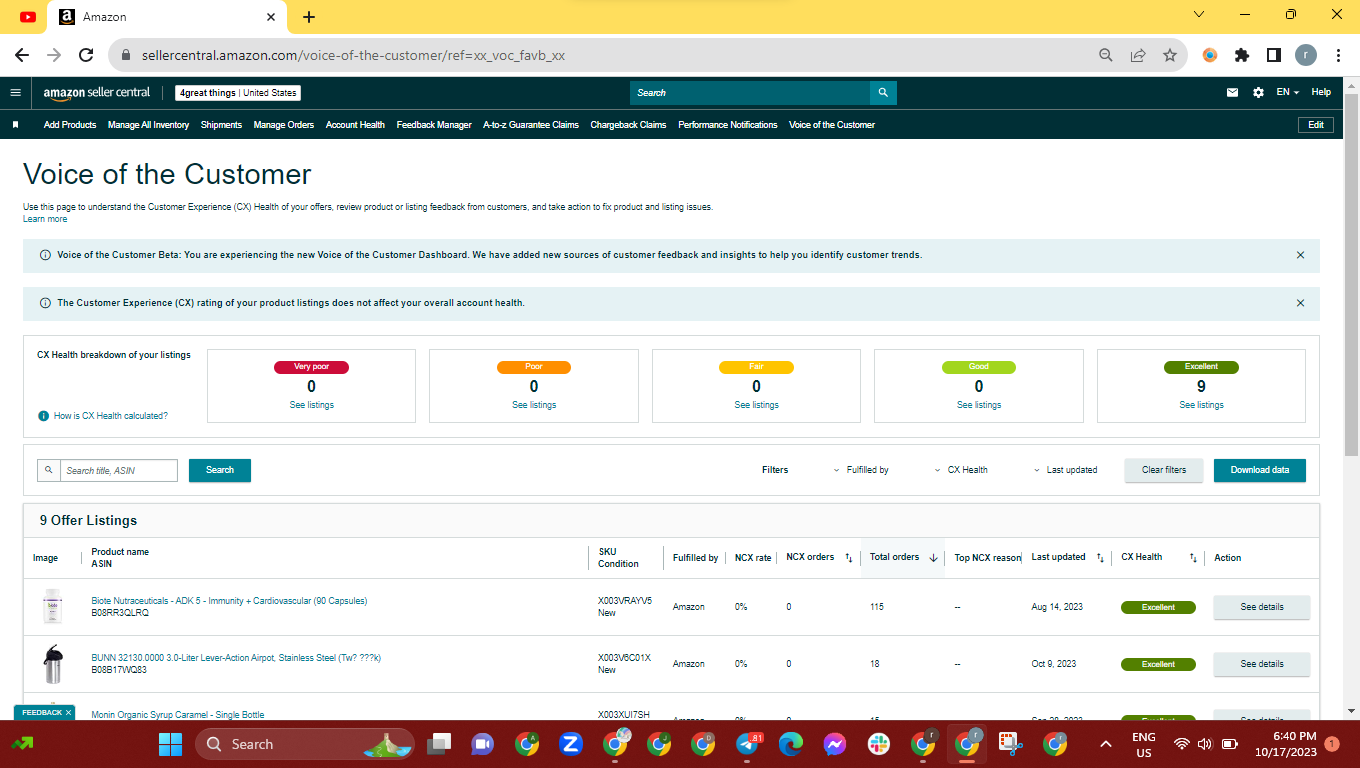Open Performance Notifications
The image size is (1360, 768).
click(728, 125)
